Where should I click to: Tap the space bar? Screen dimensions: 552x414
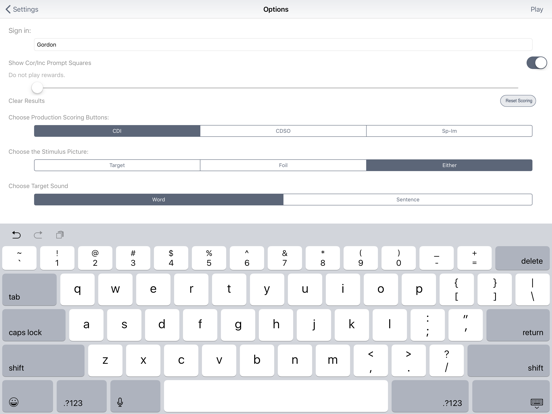tap(276, 396)
